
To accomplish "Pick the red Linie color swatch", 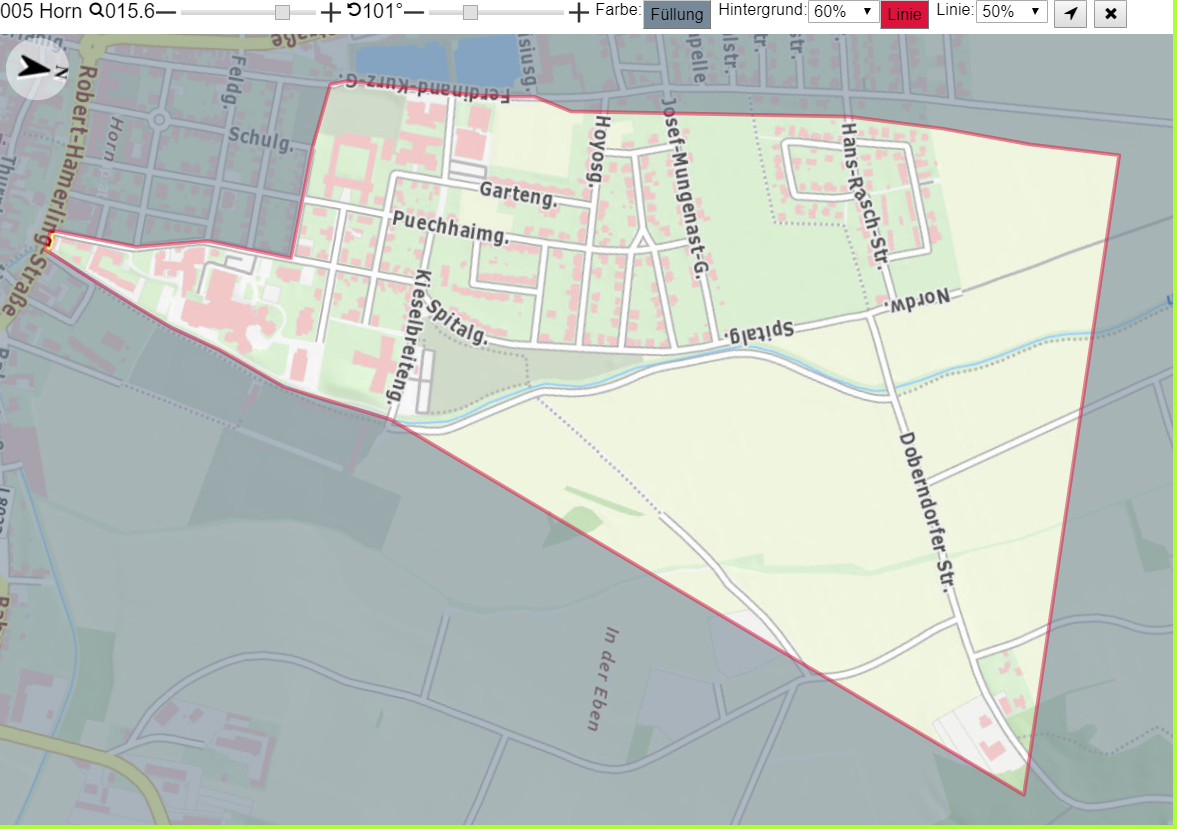I will [x=905, y=14].
